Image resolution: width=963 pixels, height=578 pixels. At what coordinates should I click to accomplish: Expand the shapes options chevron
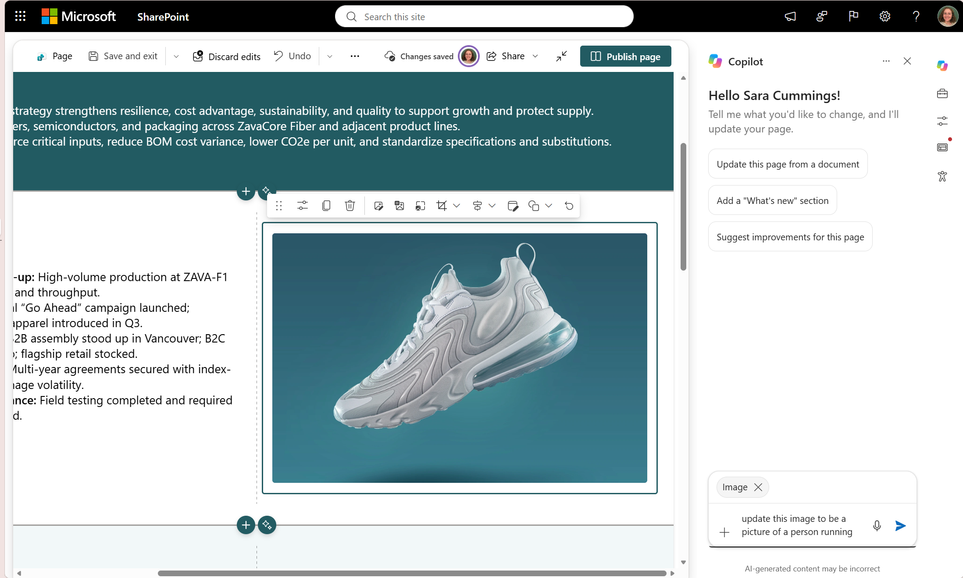coord(548,206)
